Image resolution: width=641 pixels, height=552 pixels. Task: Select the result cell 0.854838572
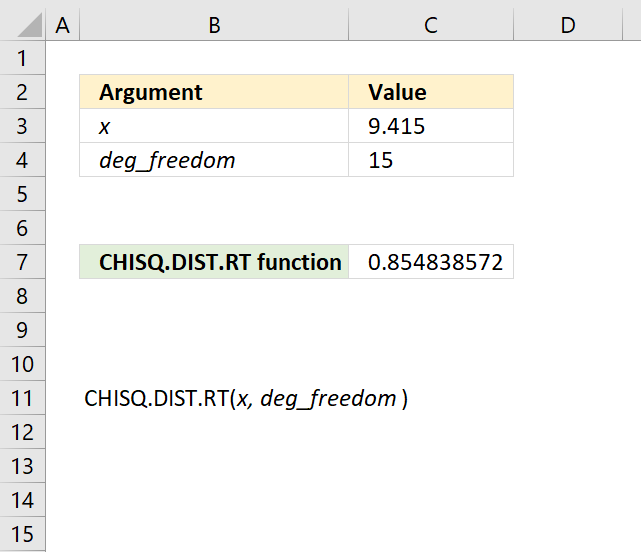(x=431, y=262)
